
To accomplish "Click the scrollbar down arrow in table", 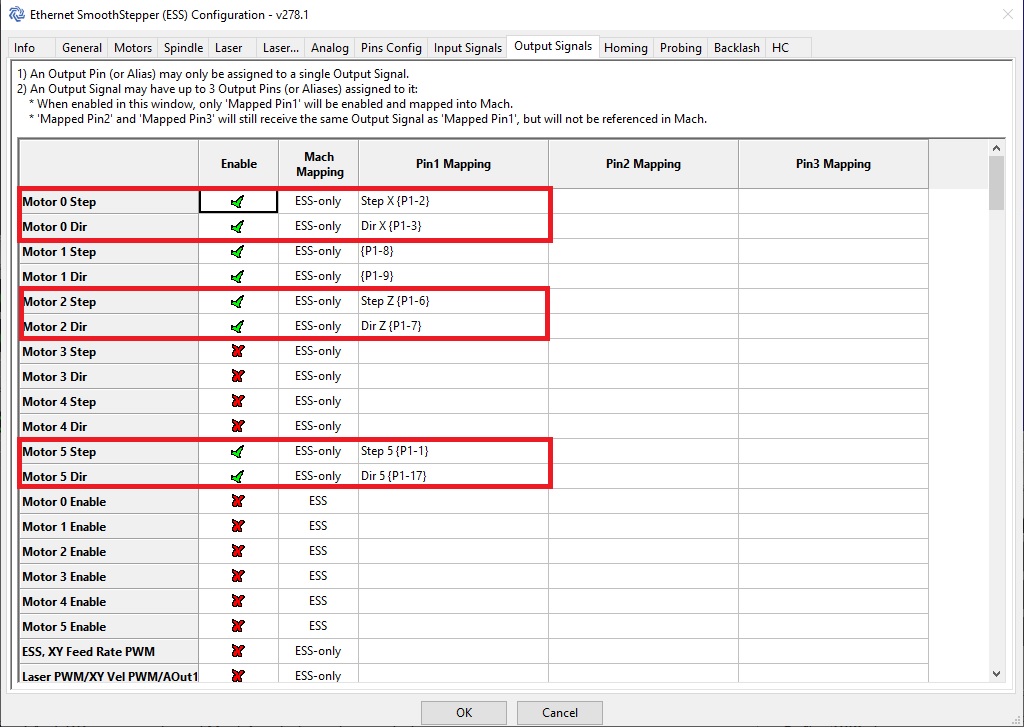I will (x=996, y=674).
